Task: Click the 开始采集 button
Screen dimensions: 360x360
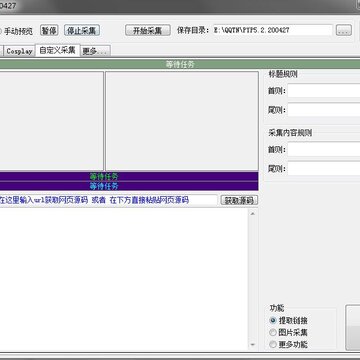Action: coord(148,30)
